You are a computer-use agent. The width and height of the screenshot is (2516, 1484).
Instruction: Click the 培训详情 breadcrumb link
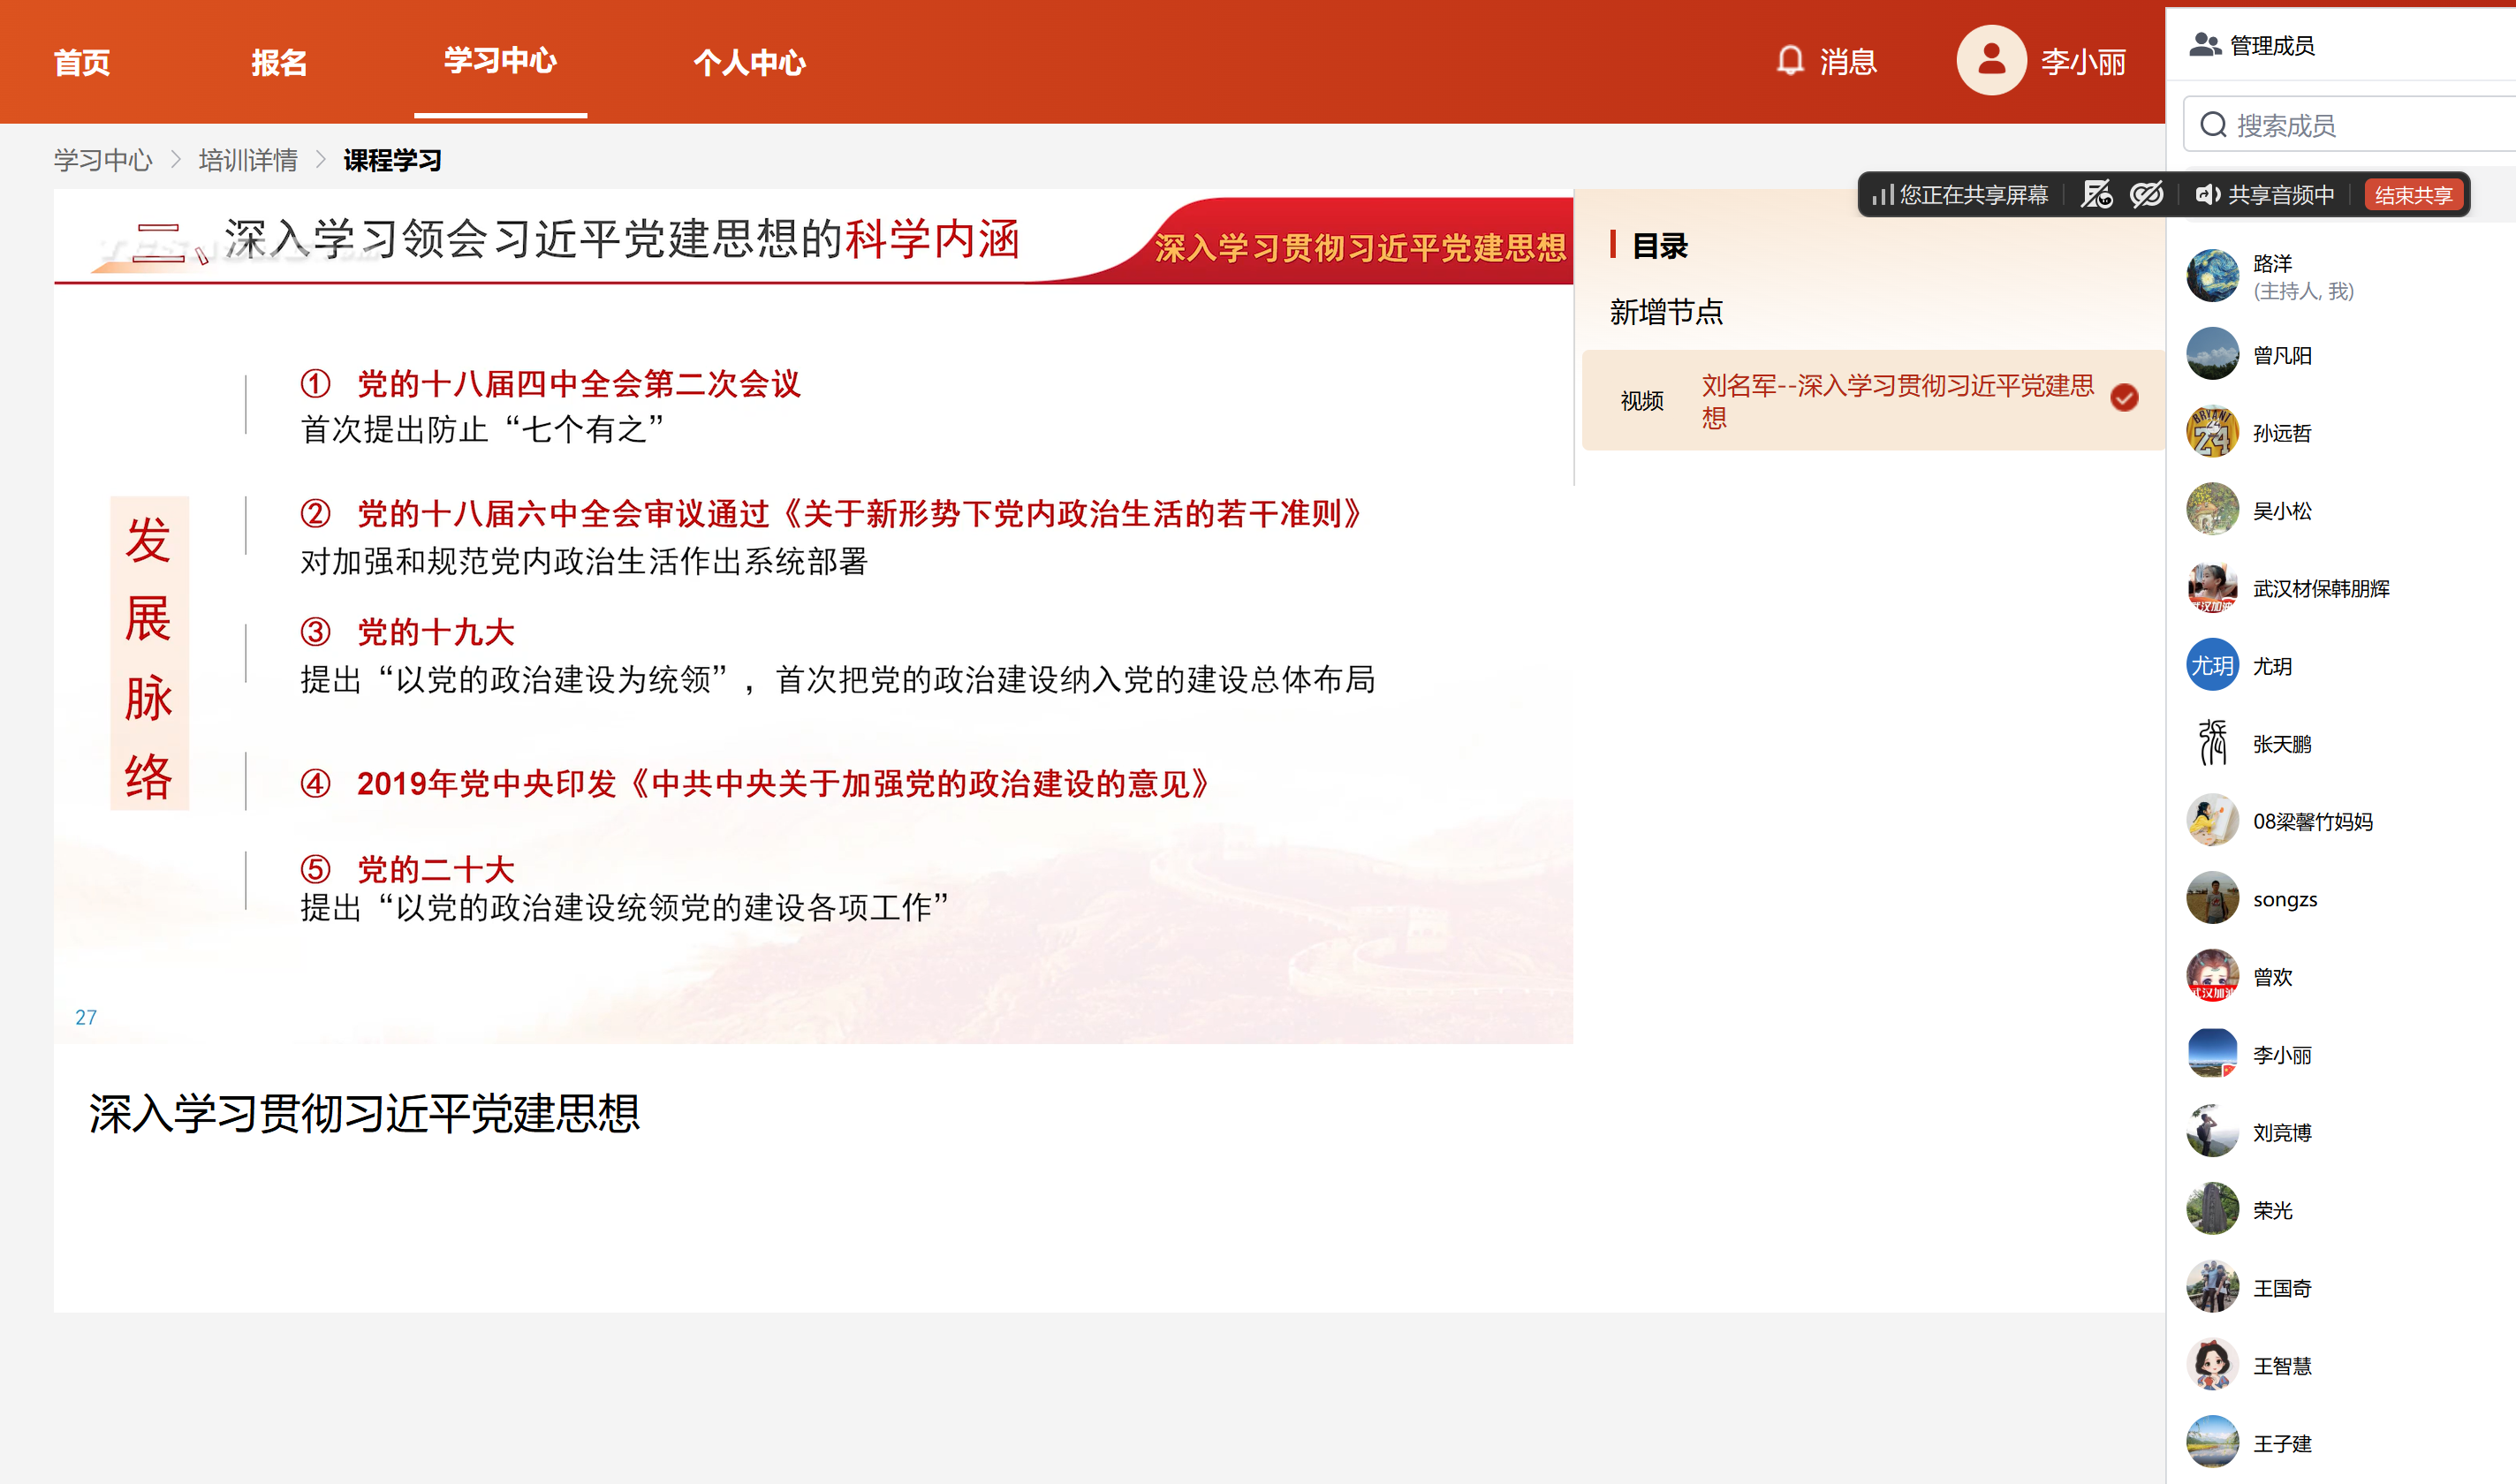point(248,160)
